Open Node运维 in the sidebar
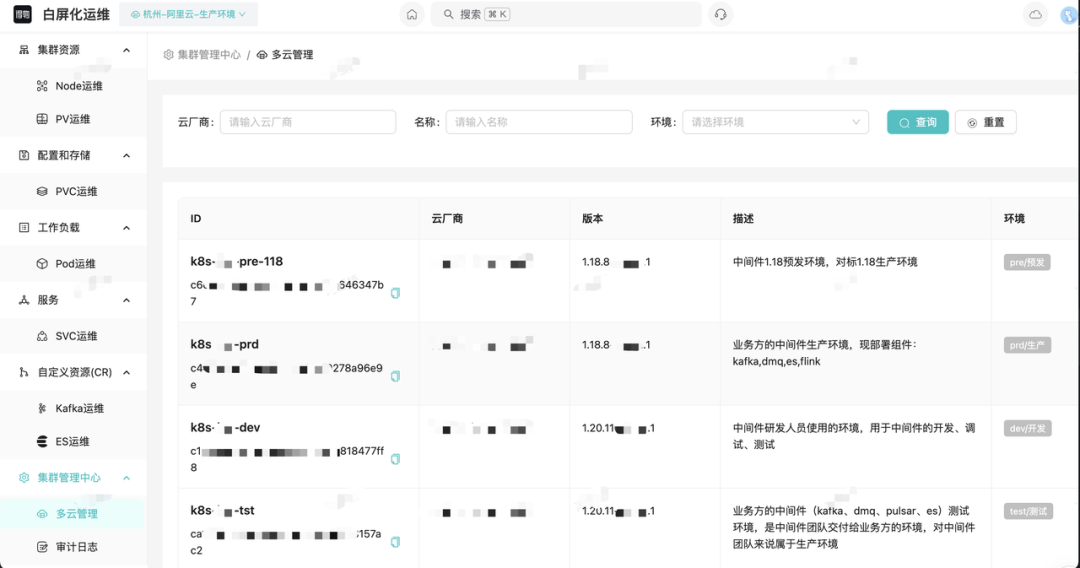The height and width of the screenshot is (568, 1080). 78,86
